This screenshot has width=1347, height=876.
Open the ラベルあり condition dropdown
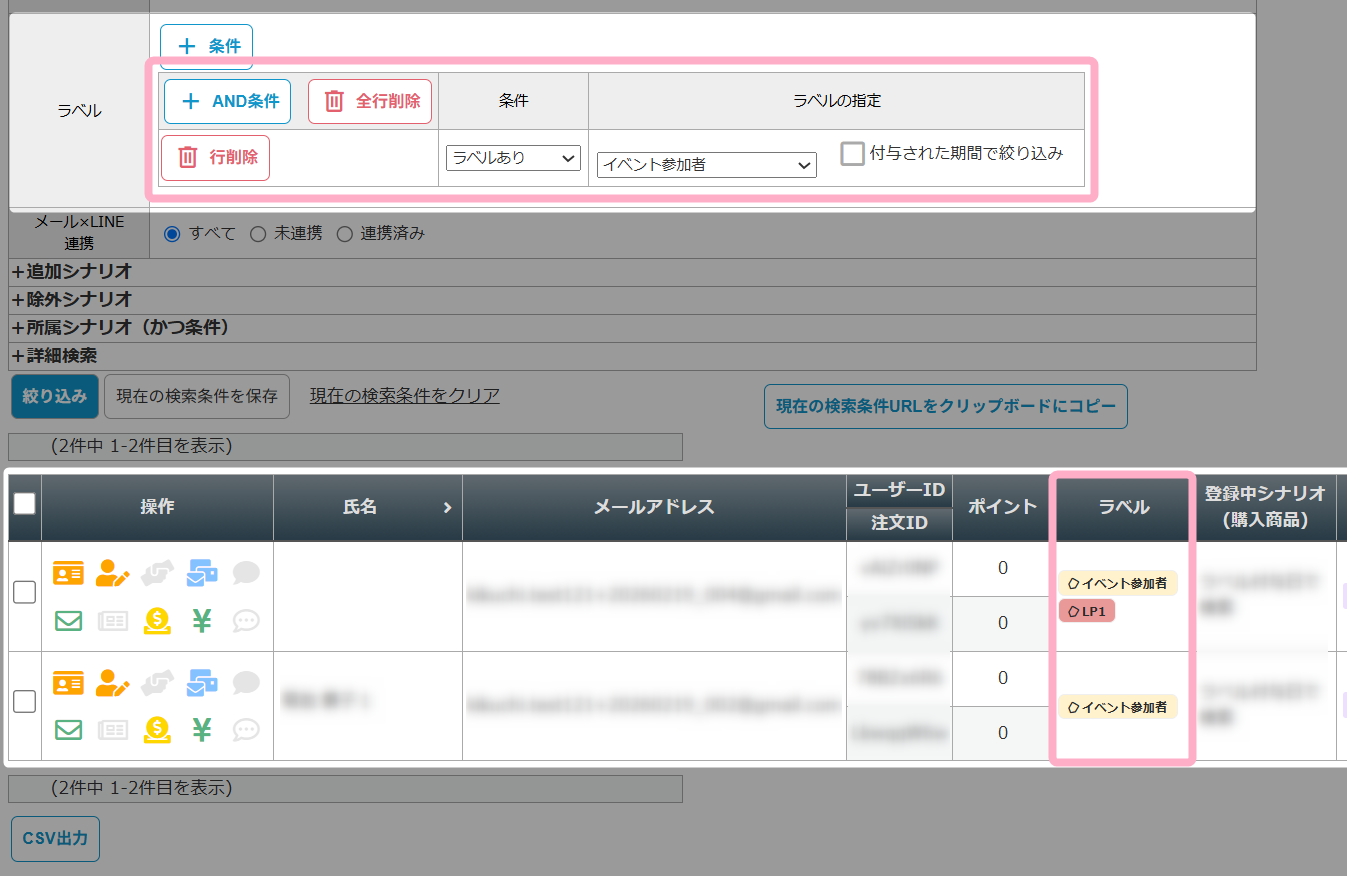click(x=513, y=158)
